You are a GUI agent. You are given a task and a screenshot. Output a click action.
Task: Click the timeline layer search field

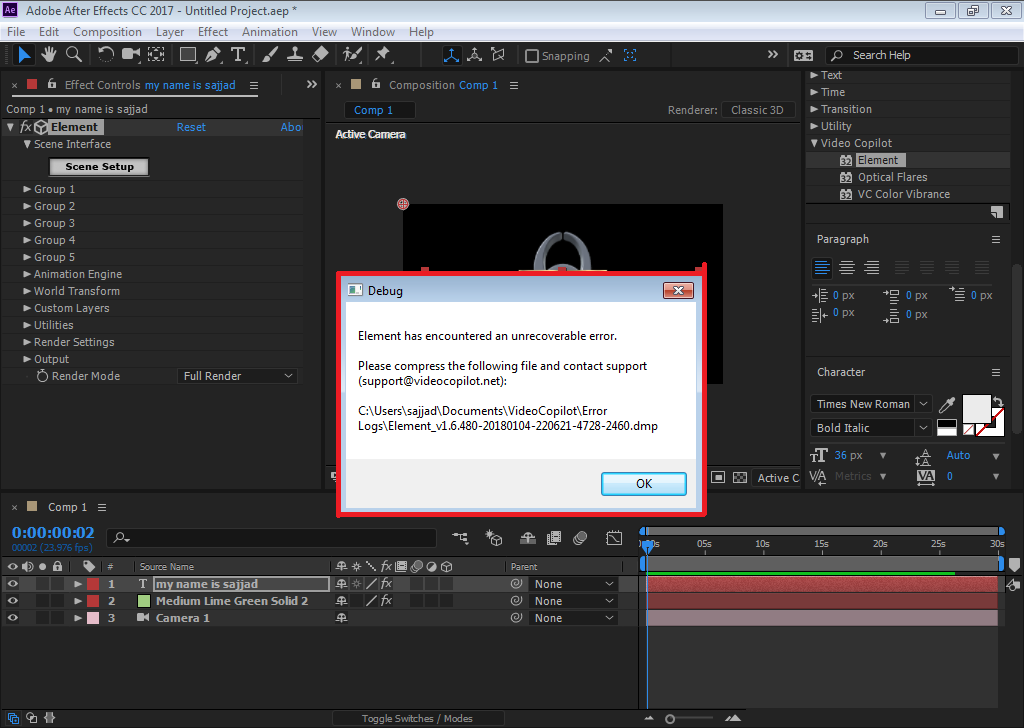(x=272, y=538)
